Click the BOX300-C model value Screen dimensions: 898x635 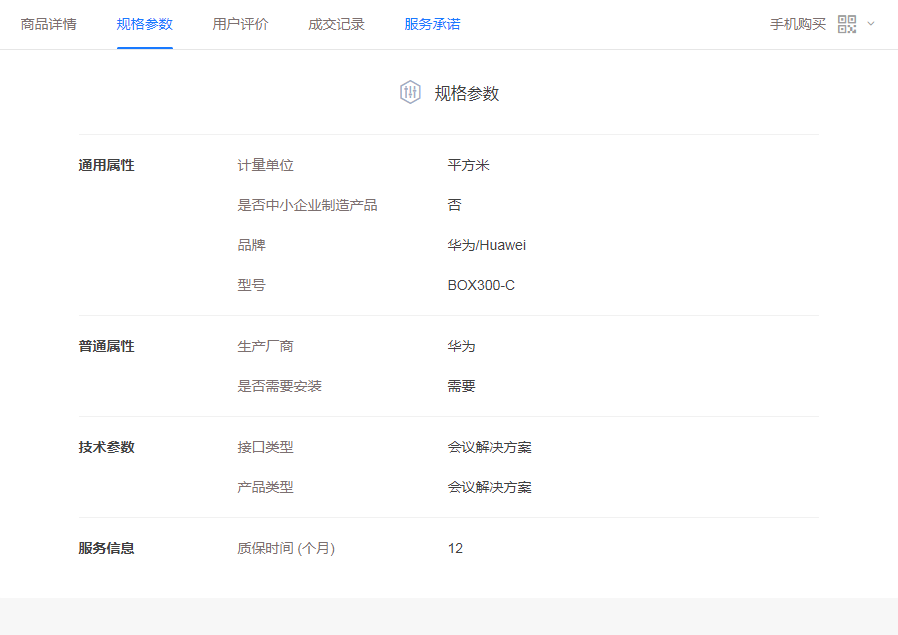point(481,285)
